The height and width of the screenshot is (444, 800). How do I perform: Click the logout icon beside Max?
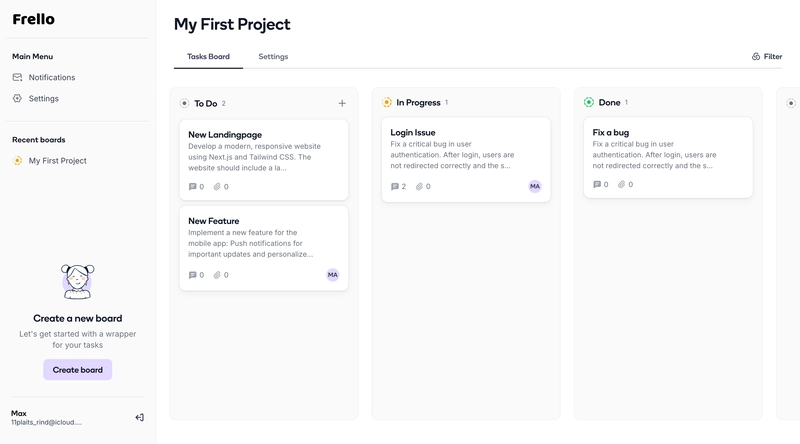140,417
